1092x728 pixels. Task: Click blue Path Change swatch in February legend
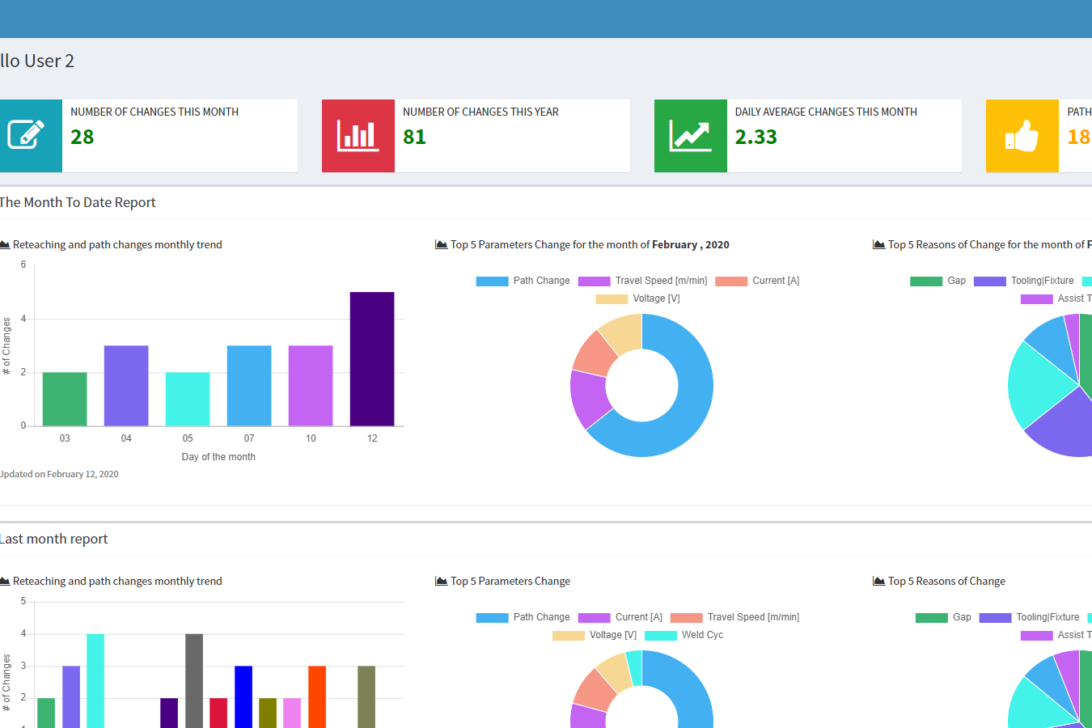[492, 281]
